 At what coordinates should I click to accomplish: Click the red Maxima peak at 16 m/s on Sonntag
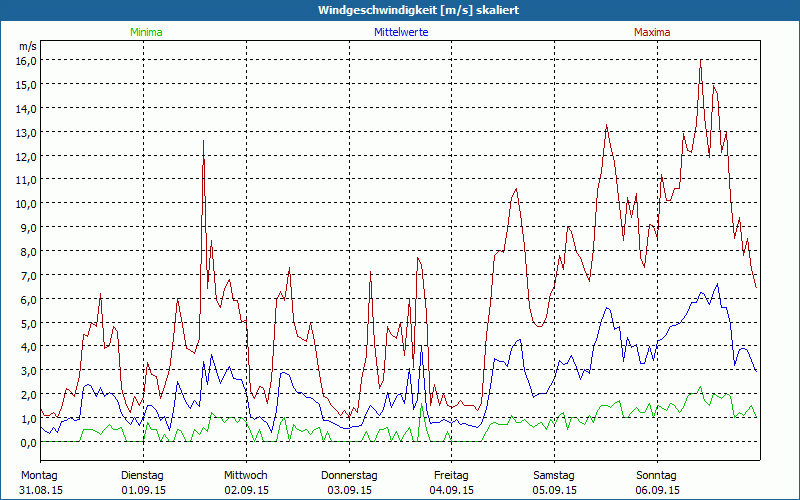click(x=701, y=61)
